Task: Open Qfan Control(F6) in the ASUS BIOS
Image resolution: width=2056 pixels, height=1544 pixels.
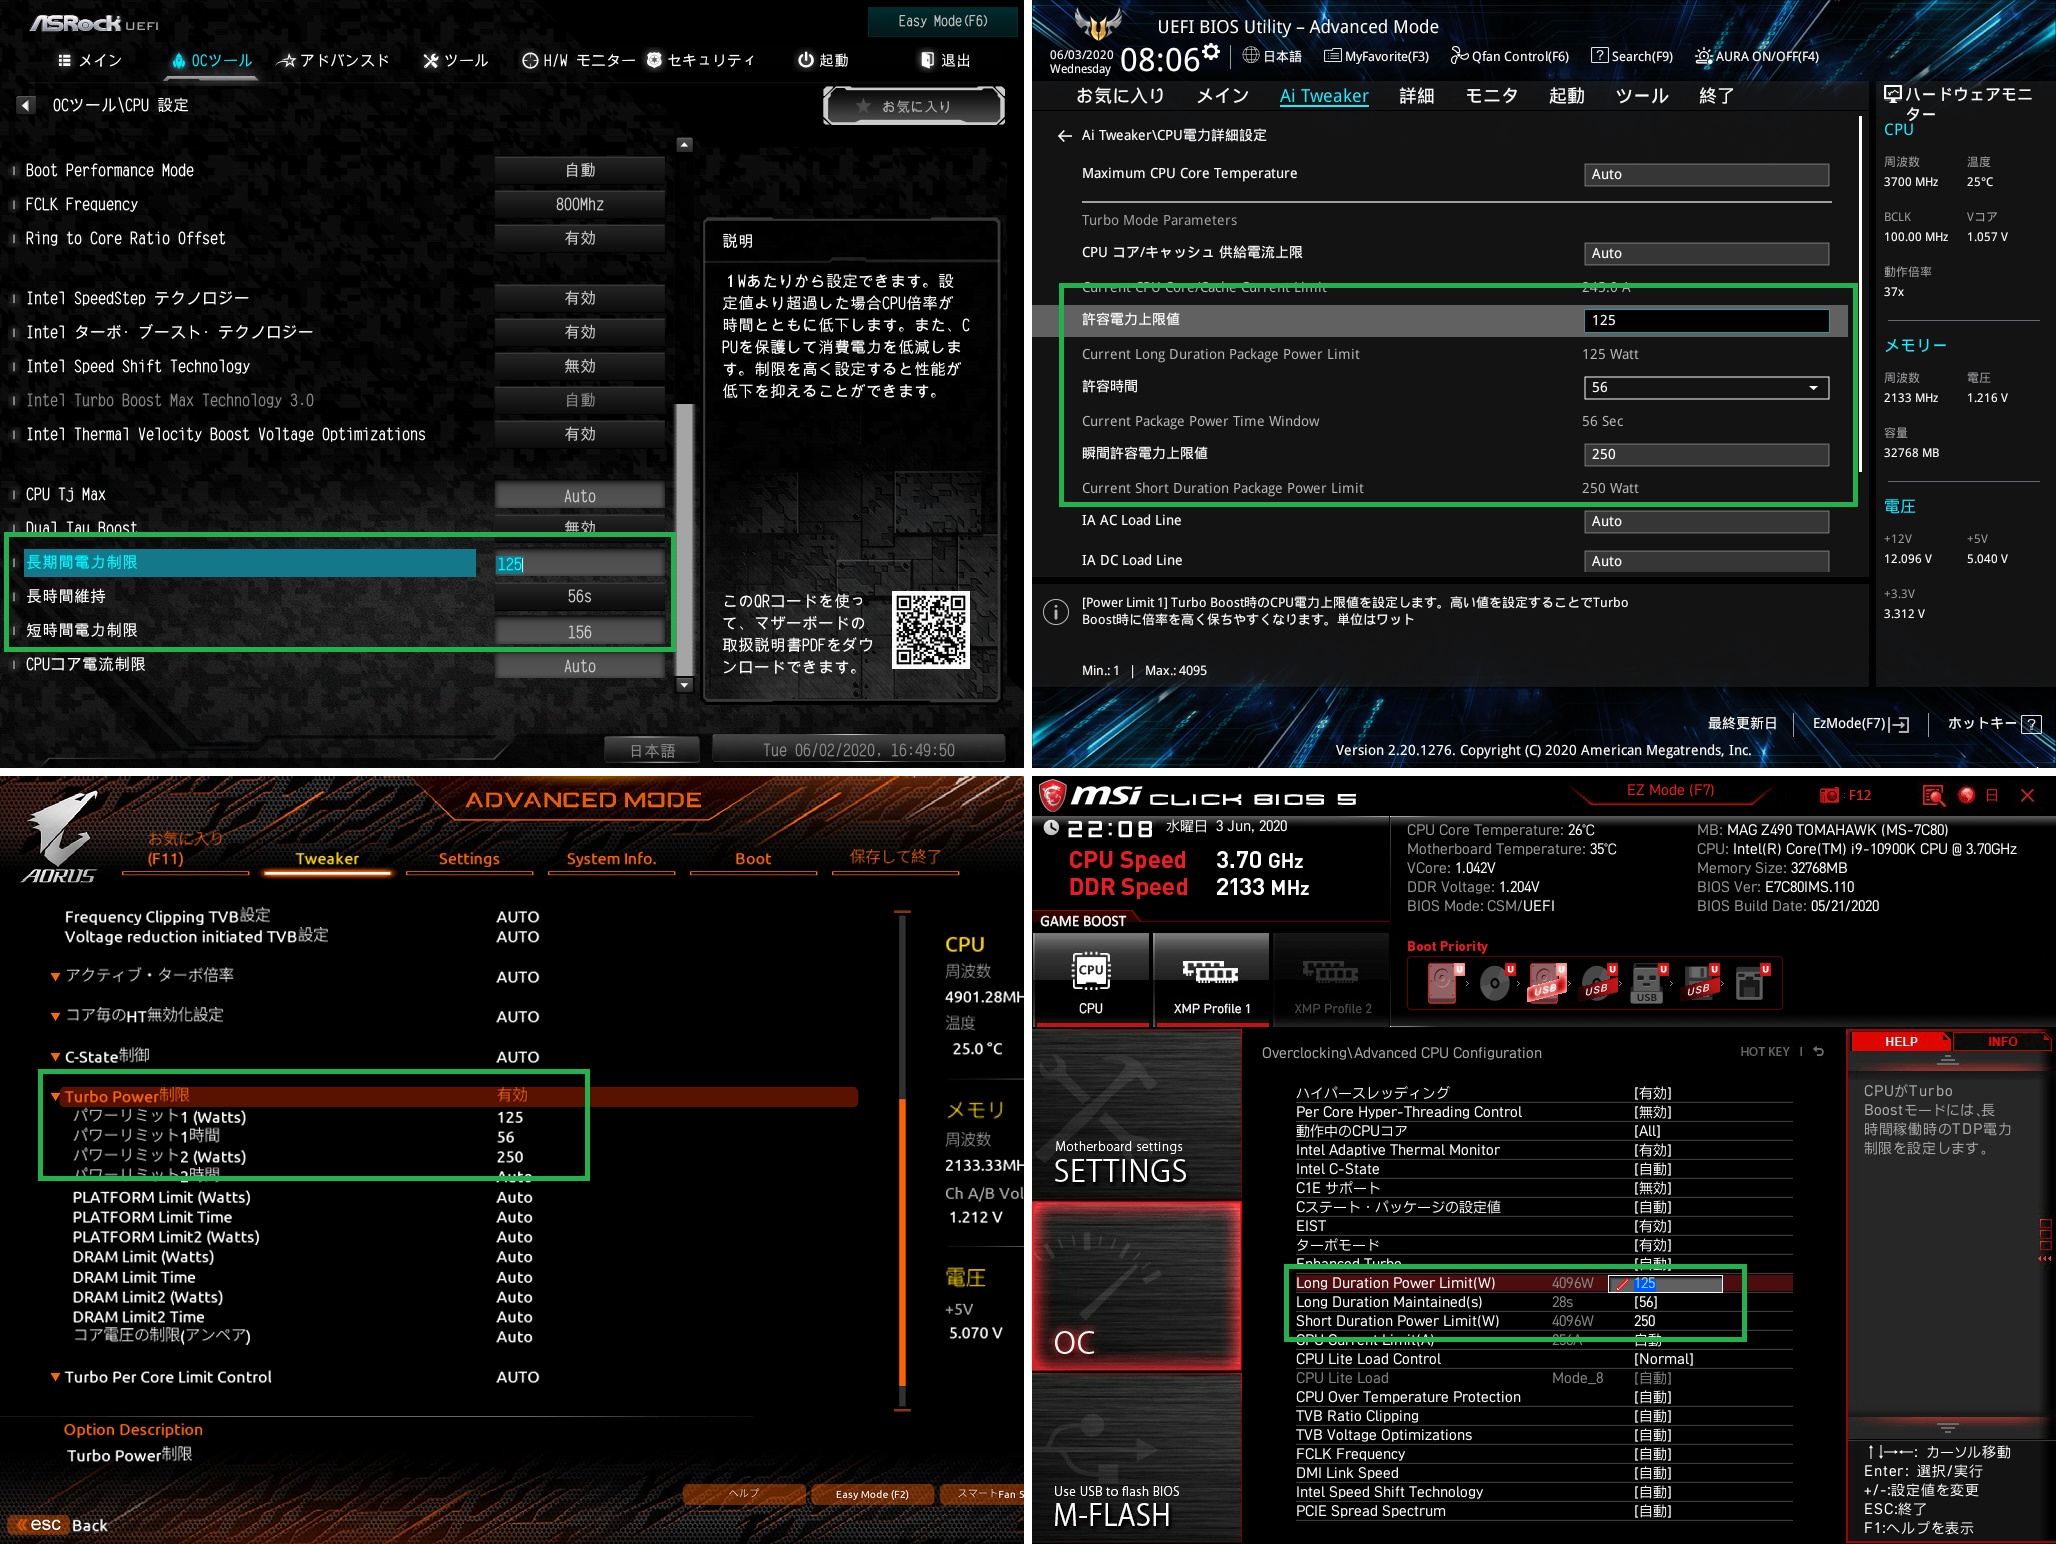Action: pyautogui.click(x=1509, y=56)
